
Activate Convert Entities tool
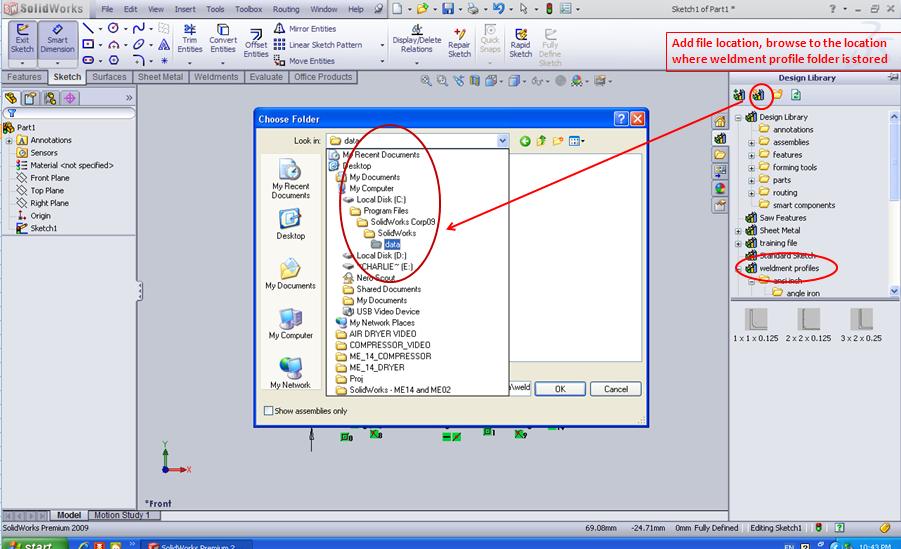223,39
